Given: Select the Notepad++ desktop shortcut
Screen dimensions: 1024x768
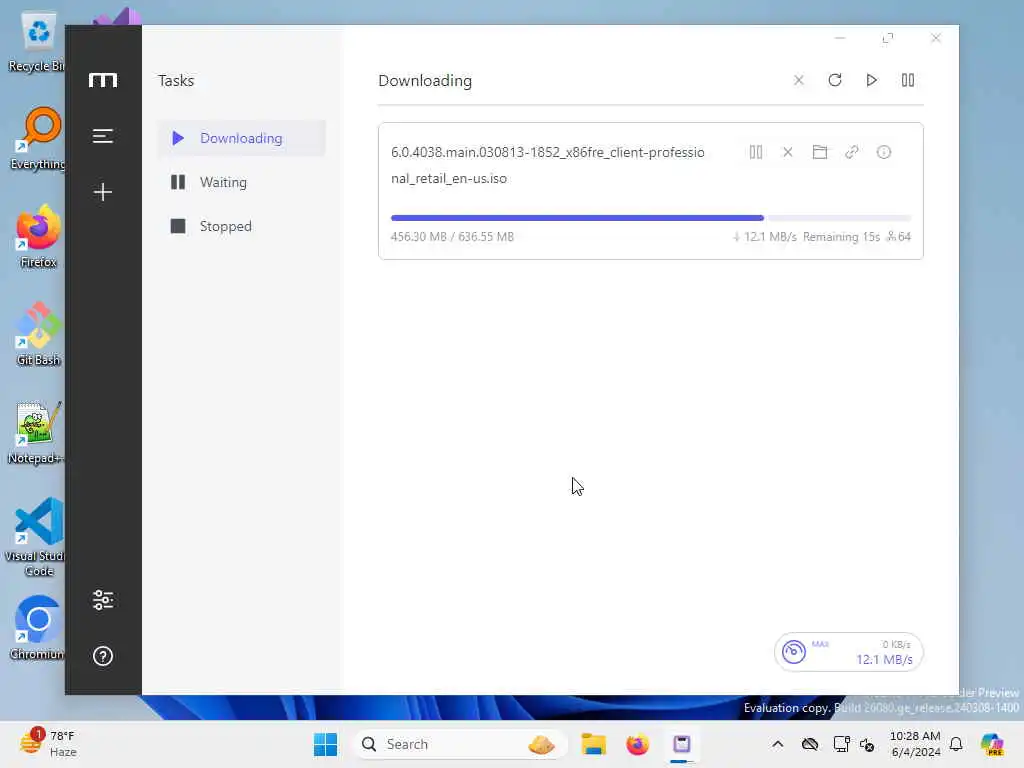Looking at the screenshot, I should click(36, 433).
